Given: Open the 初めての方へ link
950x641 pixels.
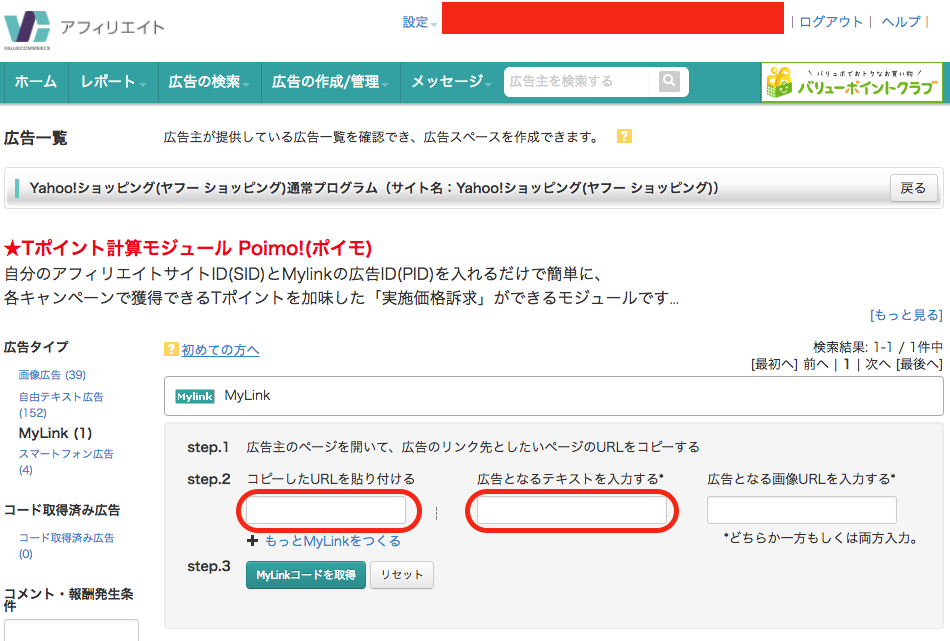Looking at the screenshot, I should [x=220, y=350].
